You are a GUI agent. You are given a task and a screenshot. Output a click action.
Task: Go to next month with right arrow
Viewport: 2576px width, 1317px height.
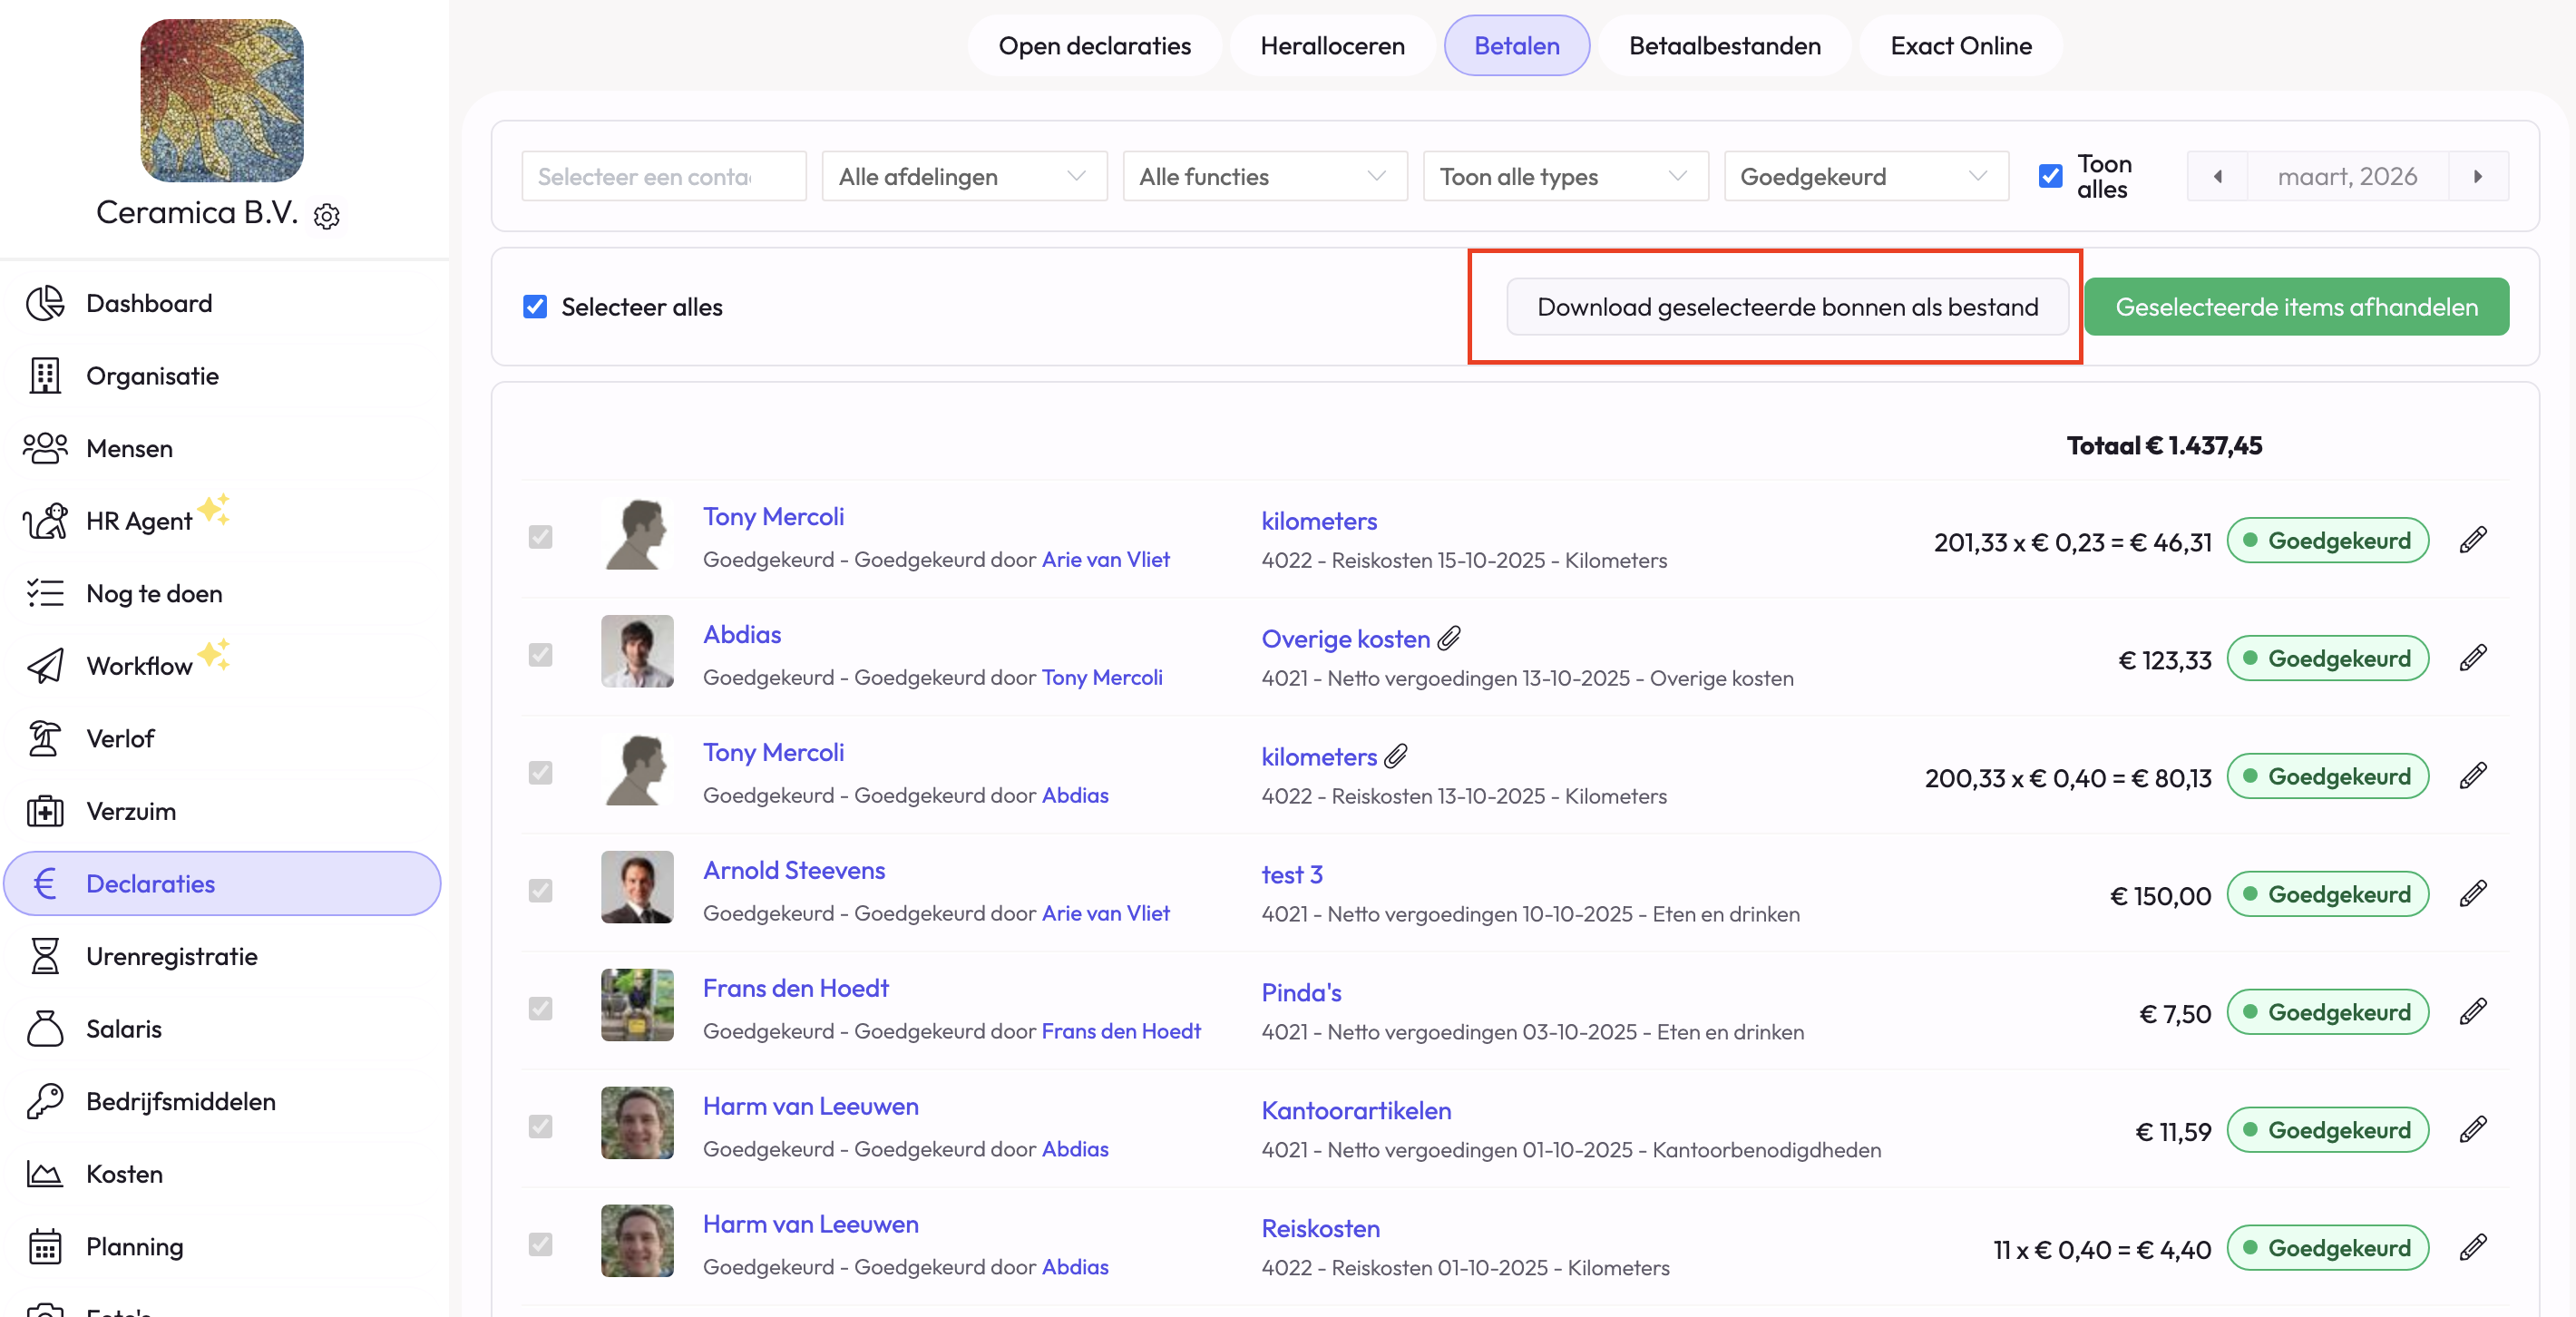point(2478,177)
